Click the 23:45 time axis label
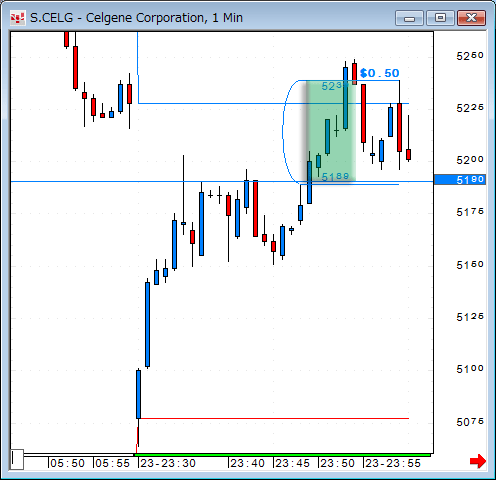 click(293, 463)
